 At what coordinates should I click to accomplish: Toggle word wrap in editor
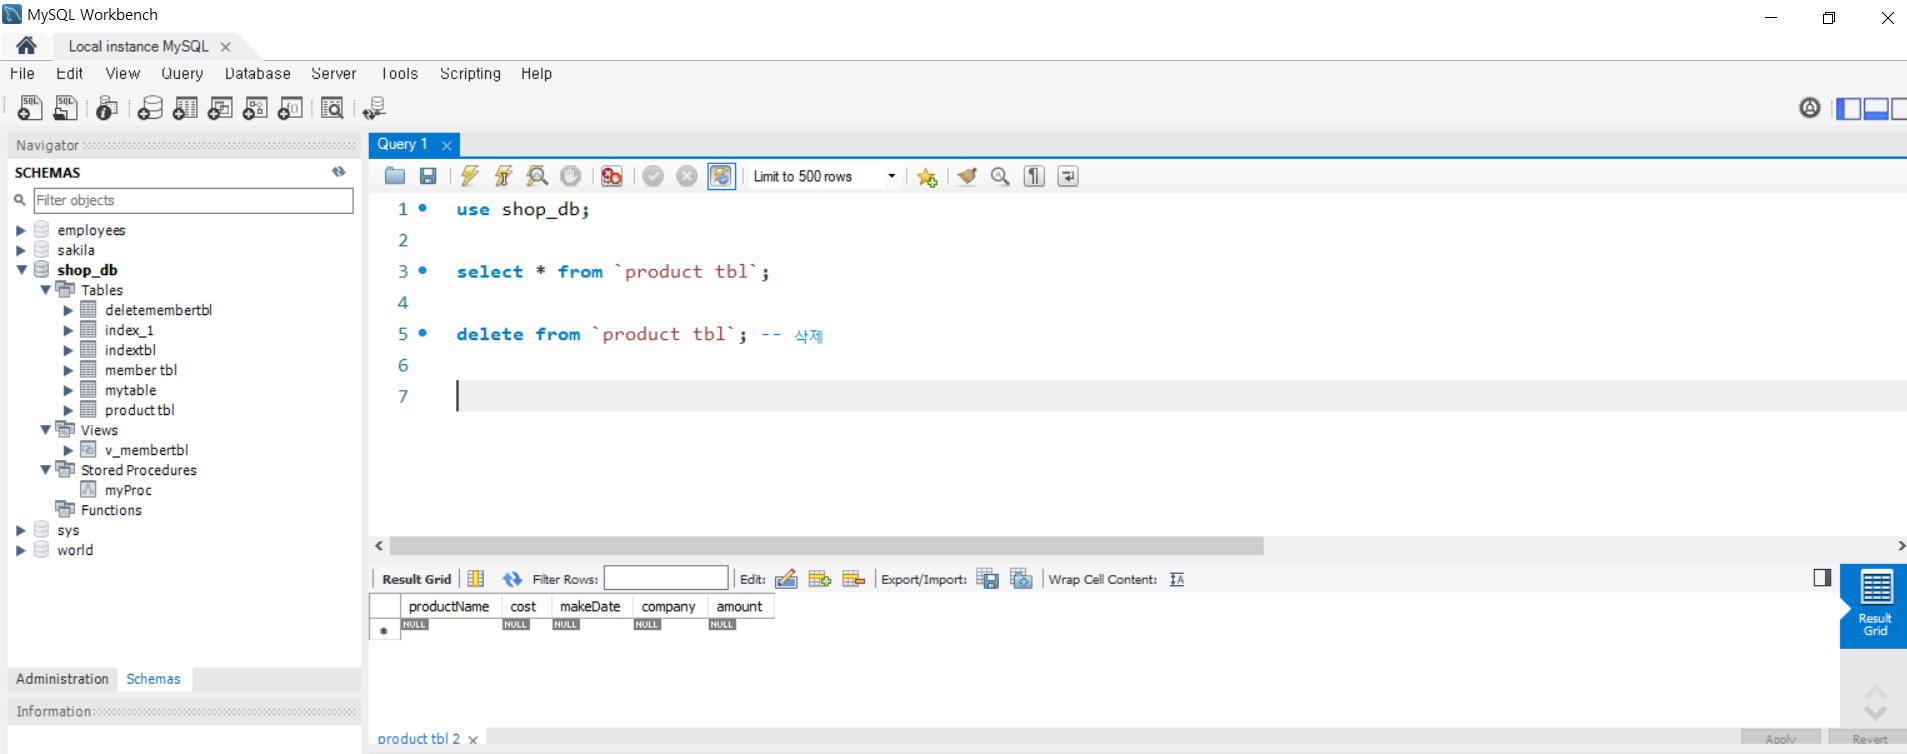pyautogui.click(x=1068, y=176)
